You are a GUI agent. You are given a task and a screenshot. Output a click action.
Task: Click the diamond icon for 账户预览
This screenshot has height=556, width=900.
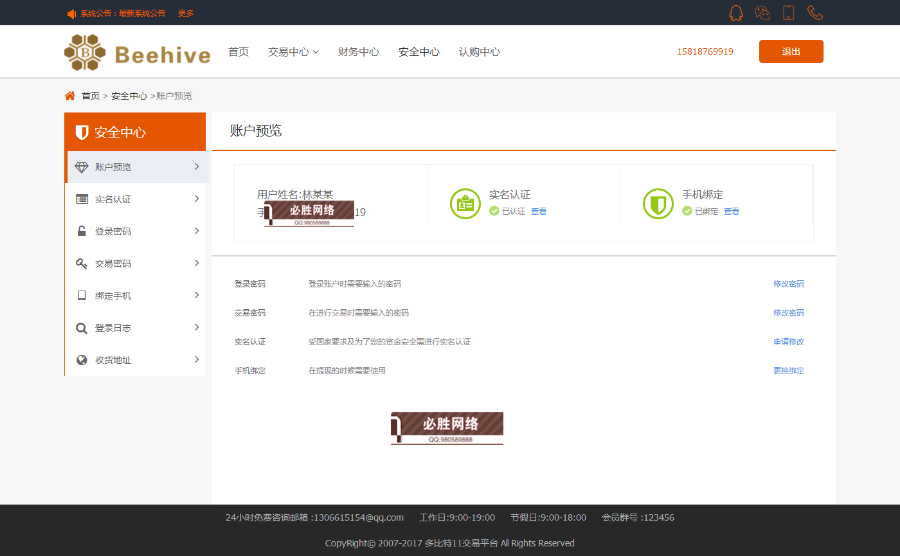[82, 167]
